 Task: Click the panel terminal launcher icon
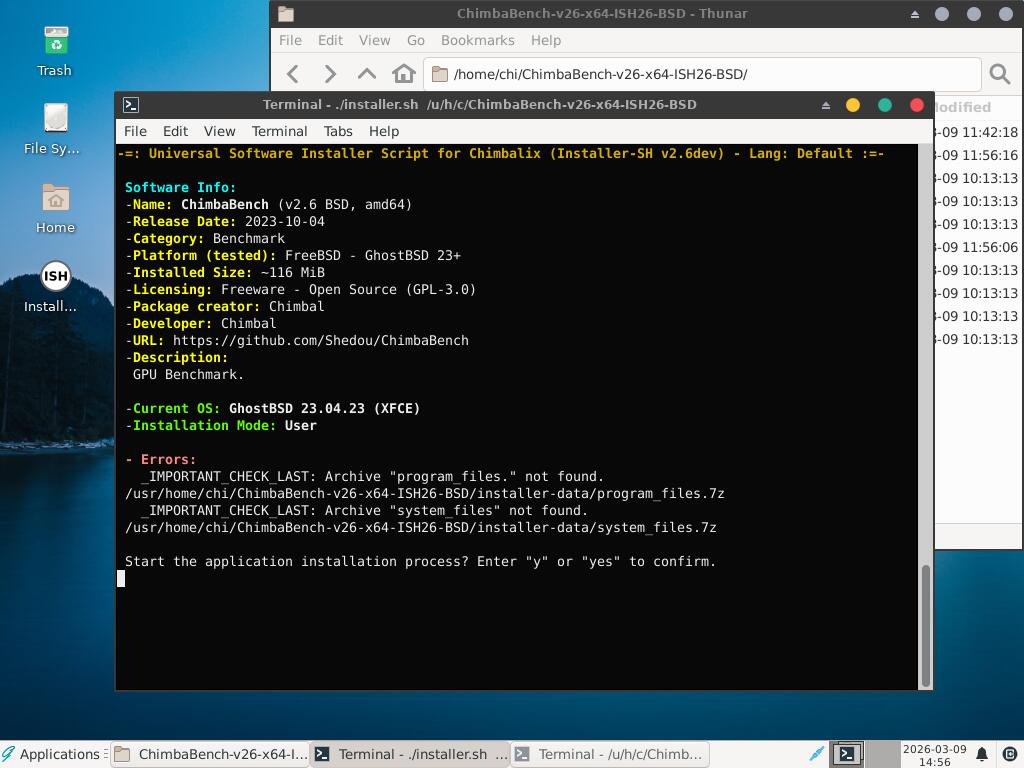[x=847, y=754]
